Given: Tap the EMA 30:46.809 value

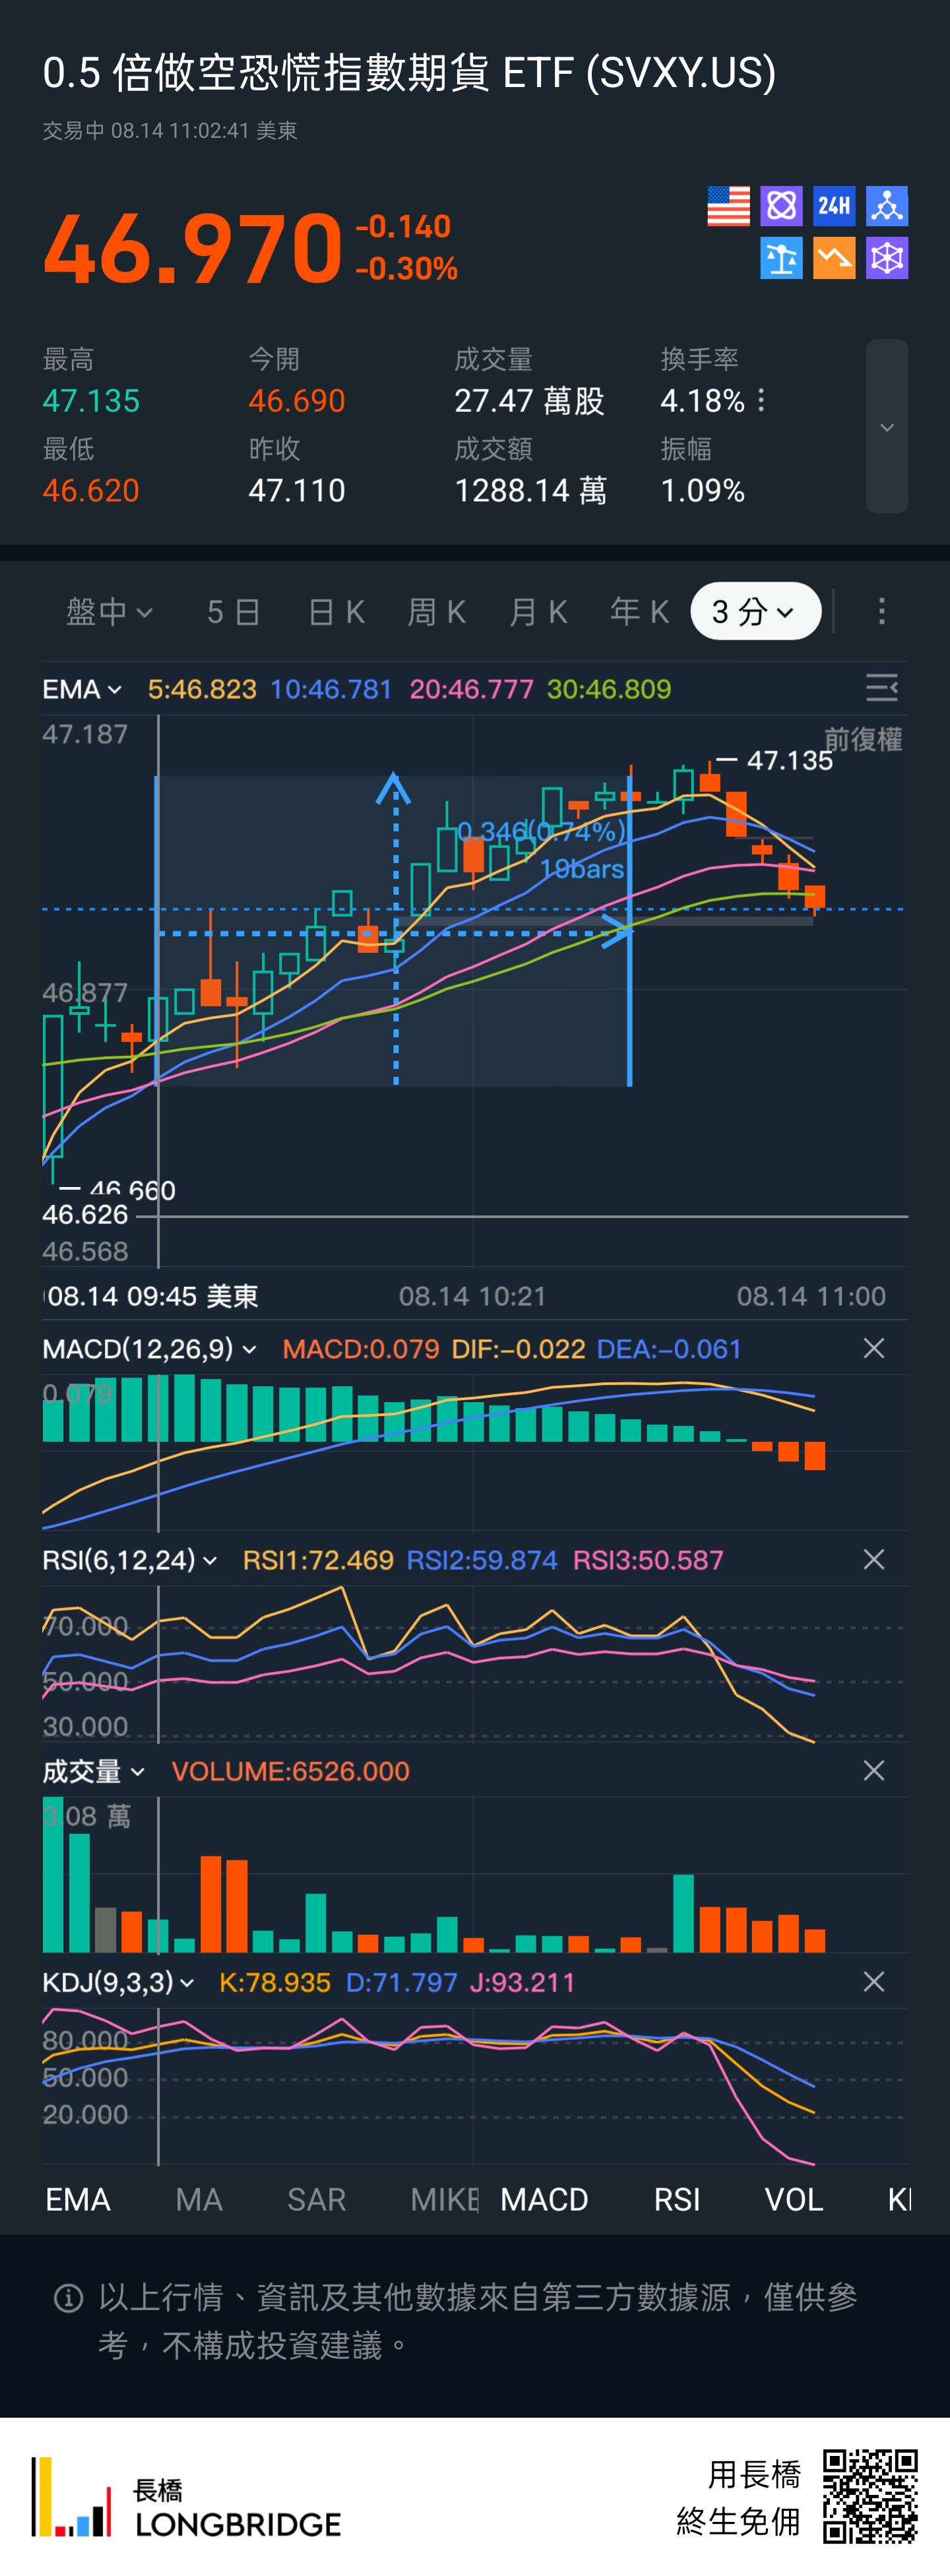Looking at the screenshot, I should pyautogui.click(x=609, y=689).
